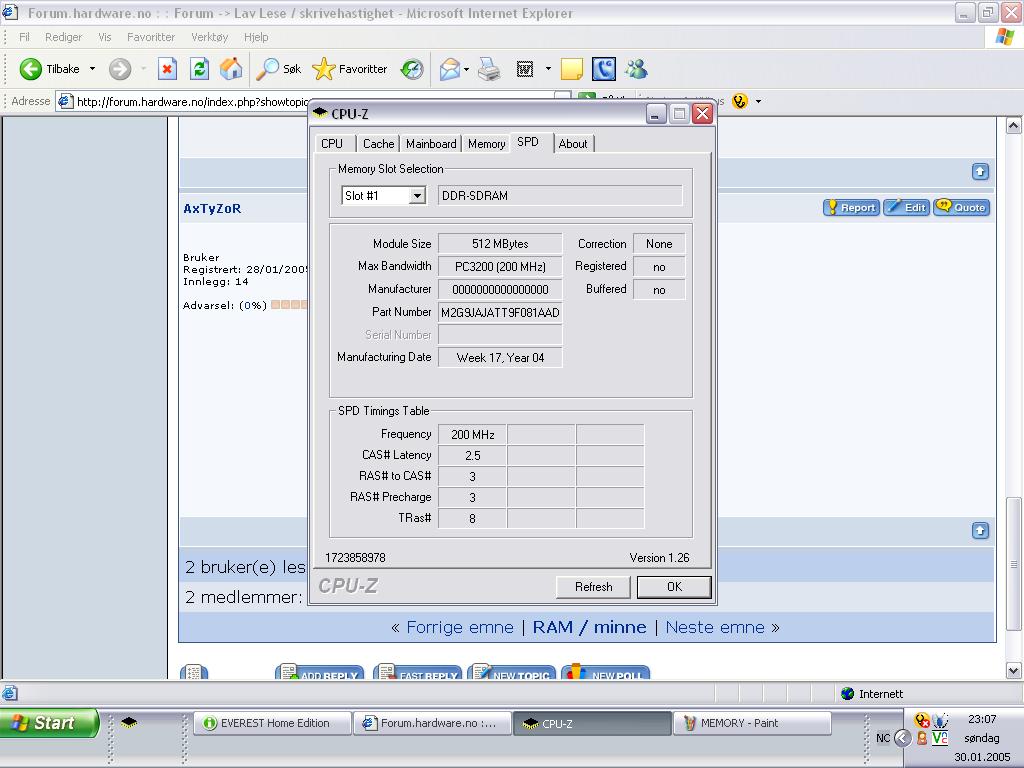Click the New Topic button
Viewport: 1024px width, 768px height.
[x=511, y=673]
